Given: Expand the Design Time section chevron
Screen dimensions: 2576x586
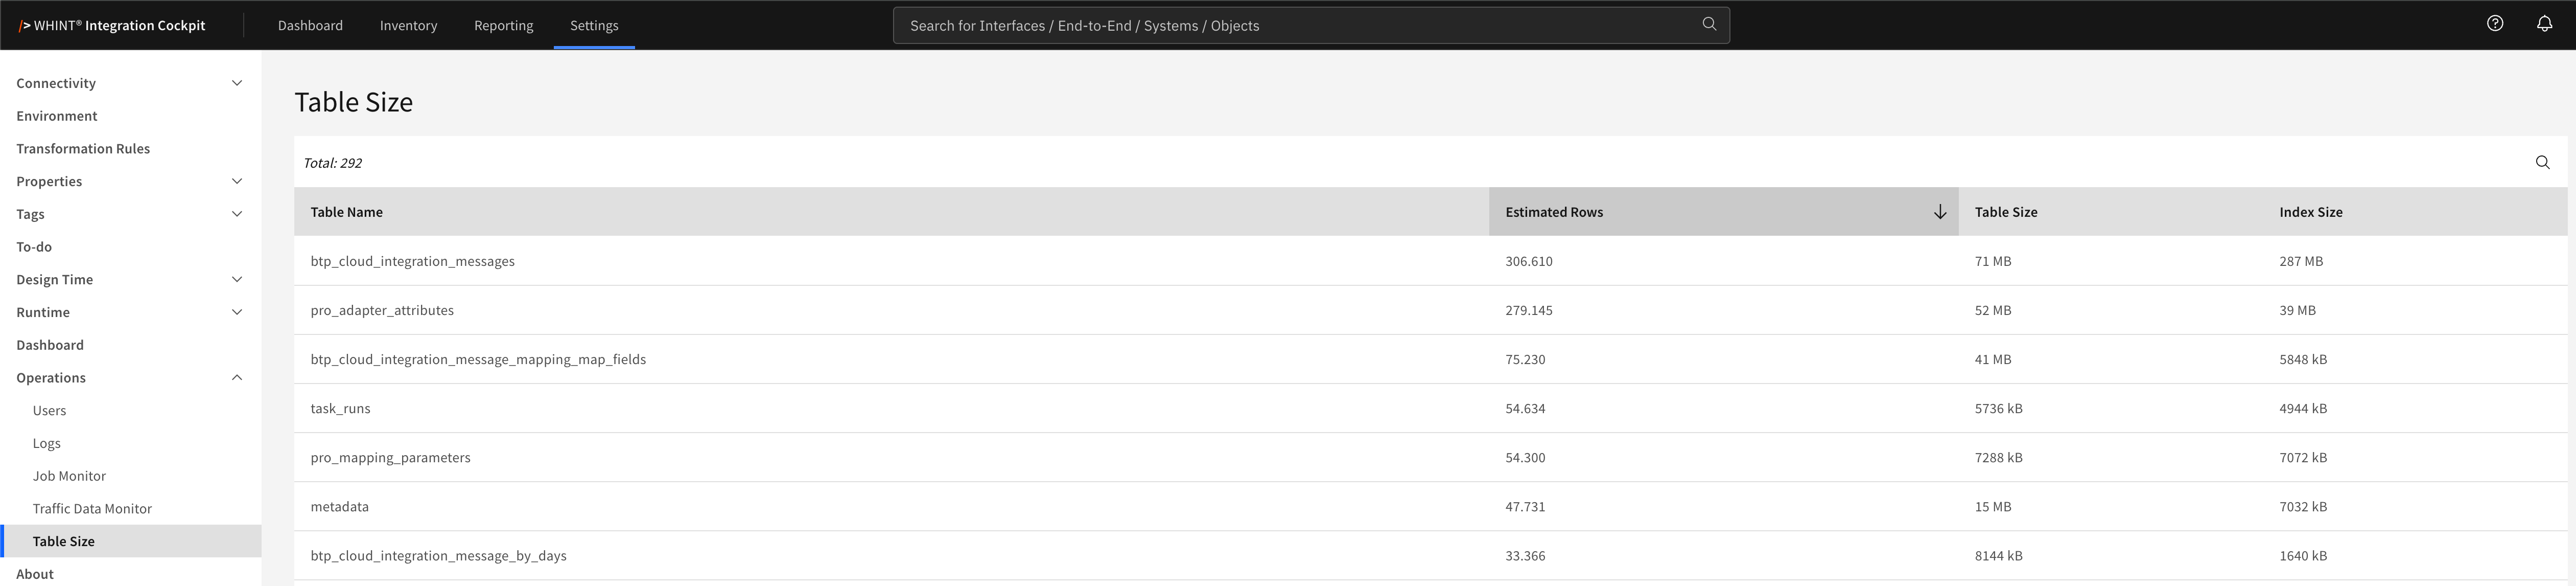Looking at the screenshot, I should click(x=237, y=279).
